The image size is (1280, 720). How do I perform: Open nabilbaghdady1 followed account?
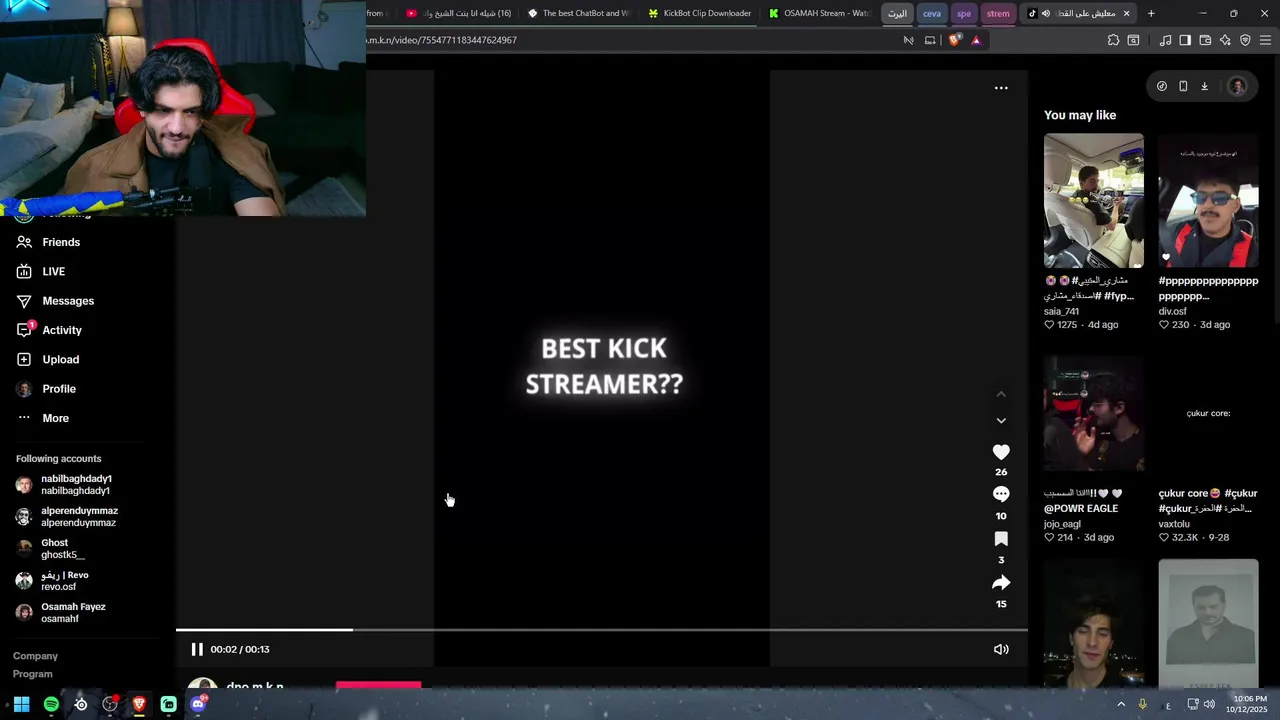(x=64, y=485)
